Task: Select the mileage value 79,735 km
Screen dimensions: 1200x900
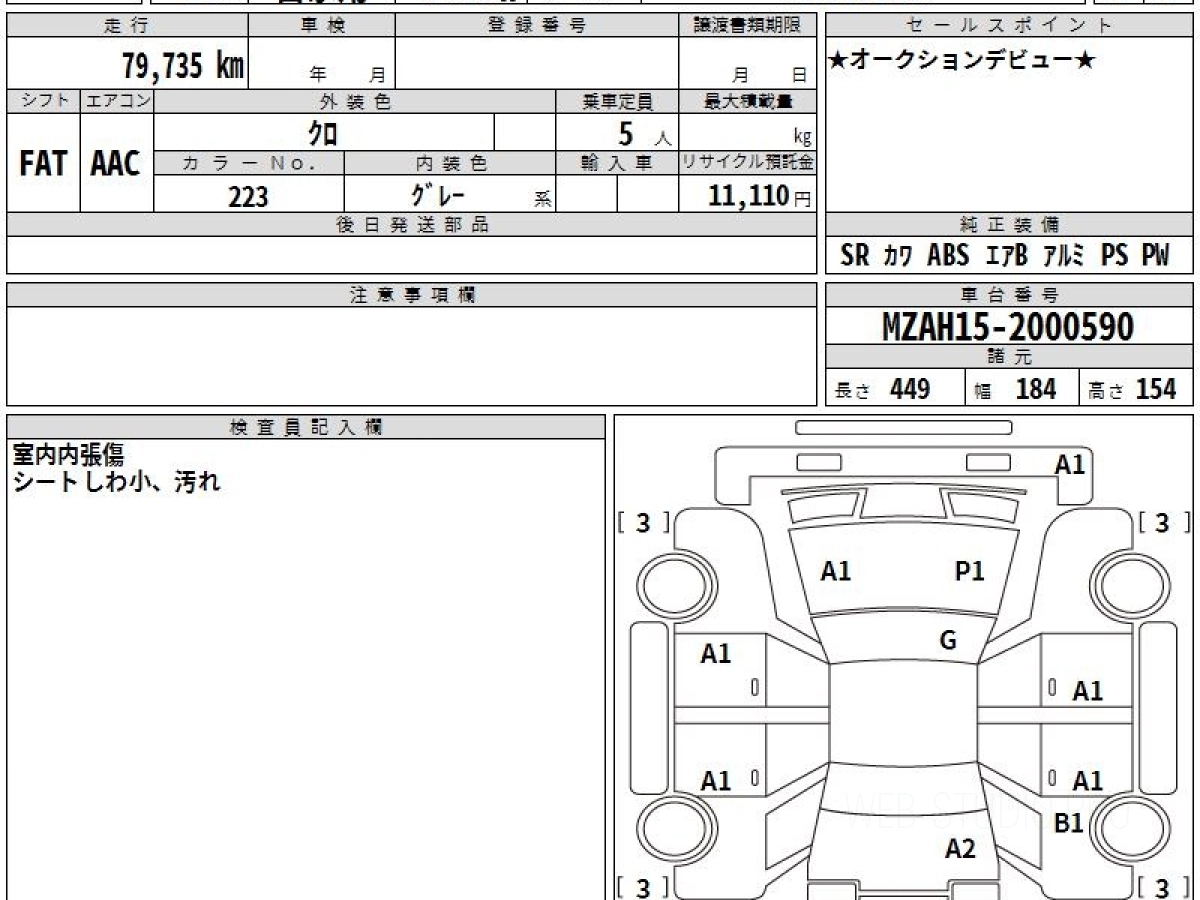Action: 183,66
